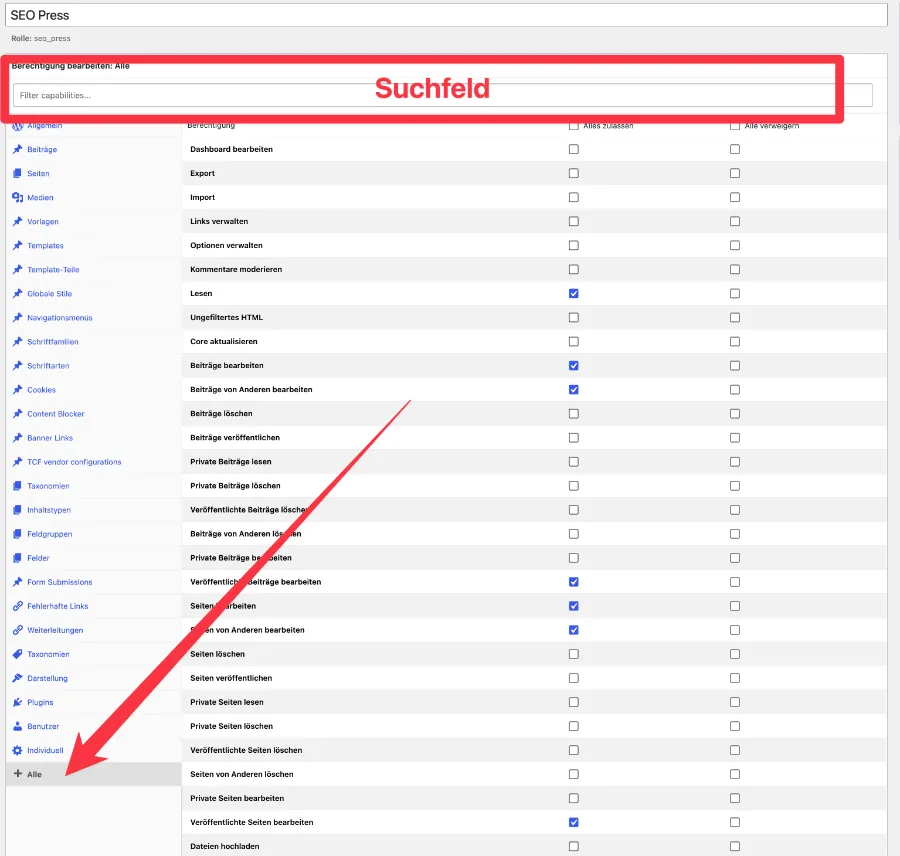The height and width of the screenshot is (856, 900).
Task: Click the page icon beside Seiten
Action: [x=17, y=173]
